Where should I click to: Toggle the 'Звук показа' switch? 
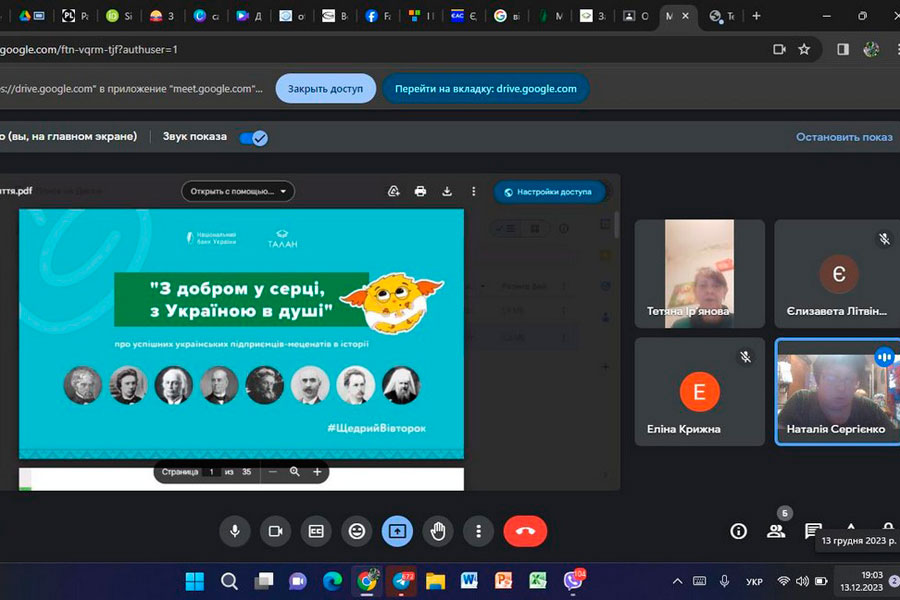[254, 137]
